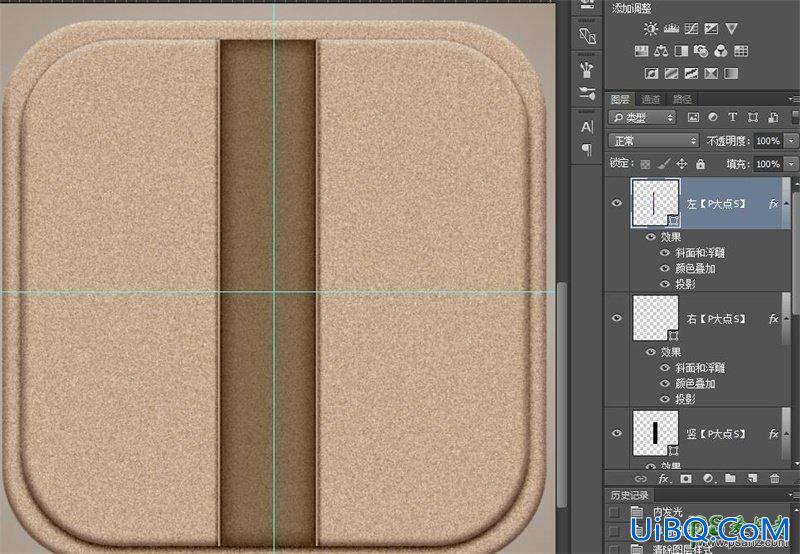Add a Color Balance adjustment layer
Viewport: 800px width, 554px height.
(x=661, y=51)
